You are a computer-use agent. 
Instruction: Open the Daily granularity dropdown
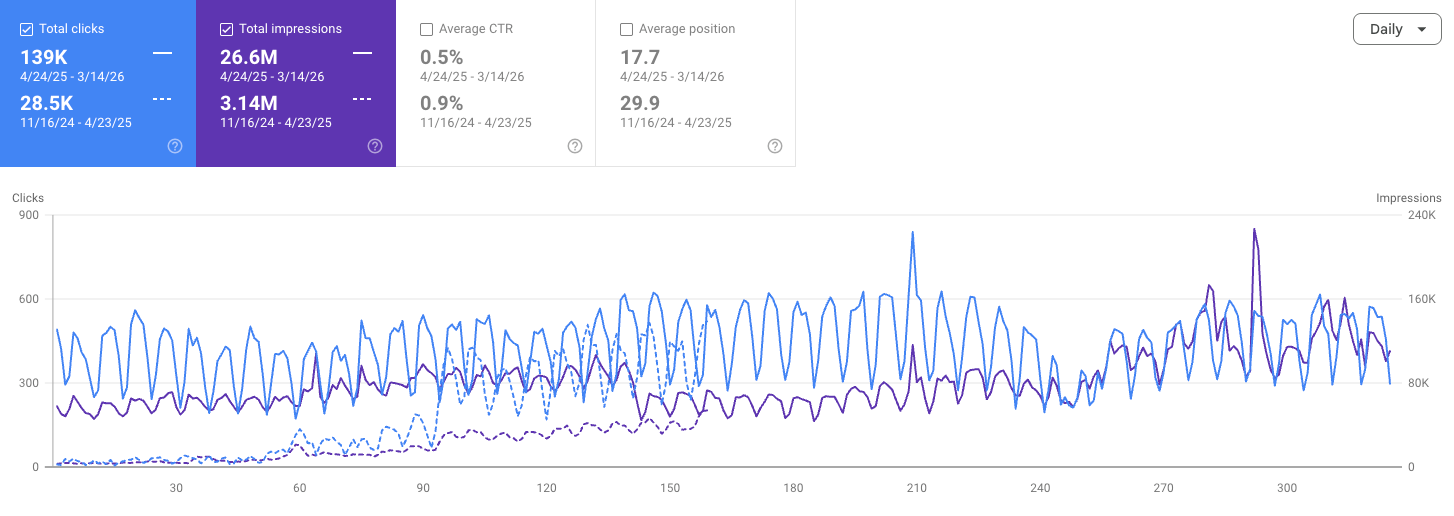coord(1397,29)
